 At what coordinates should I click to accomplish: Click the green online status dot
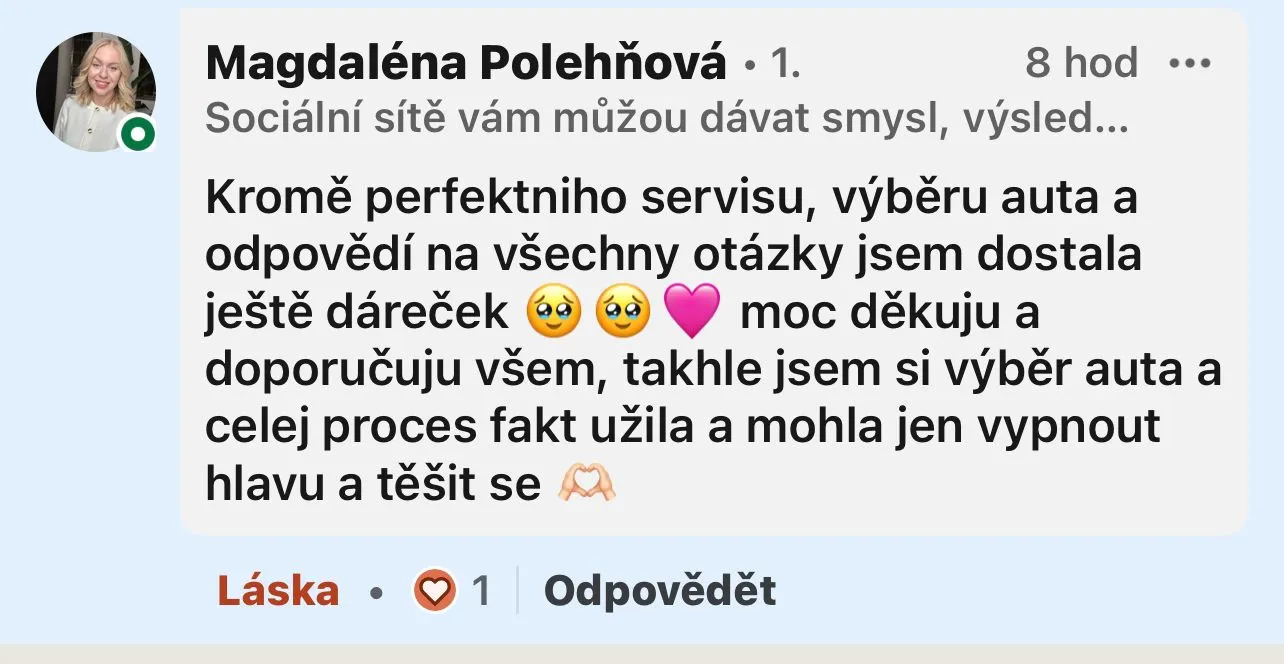138,135
